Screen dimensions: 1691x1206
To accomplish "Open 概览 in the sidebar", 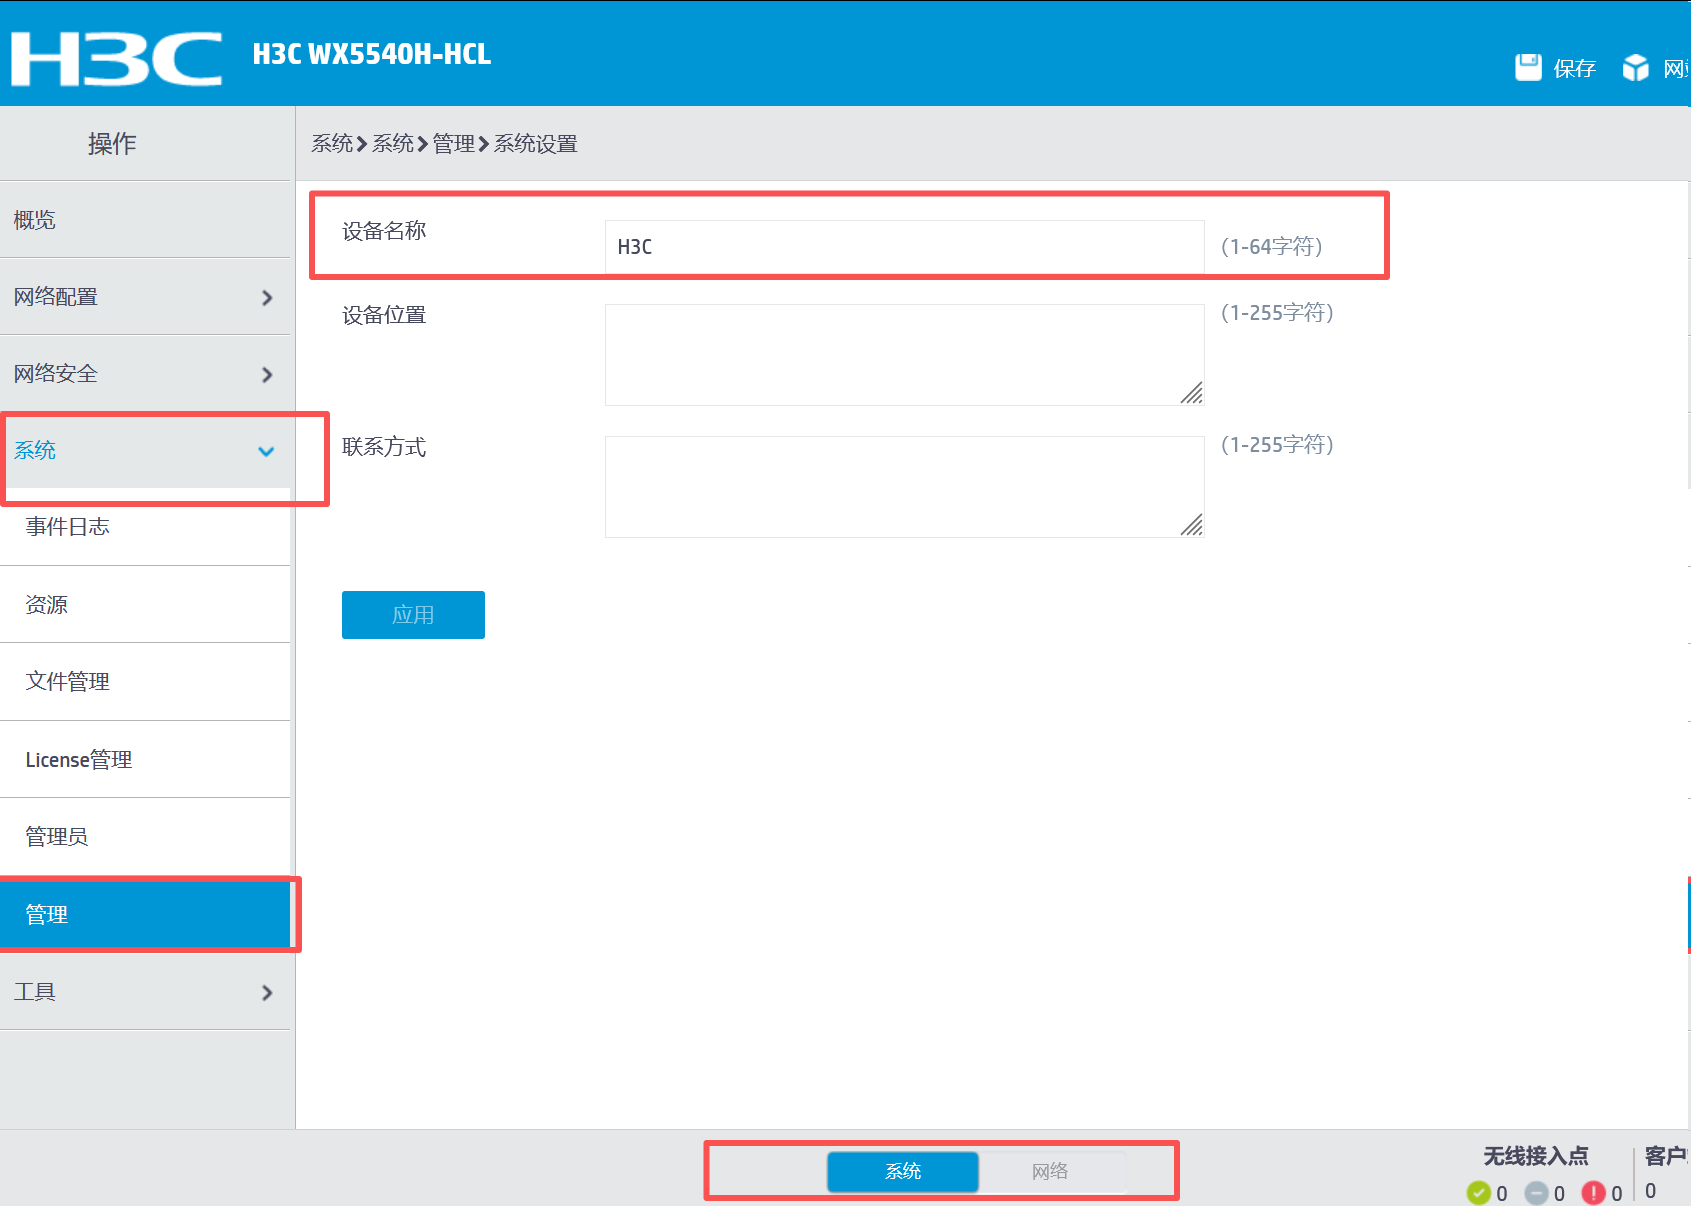I will click(x=145, y=219).
